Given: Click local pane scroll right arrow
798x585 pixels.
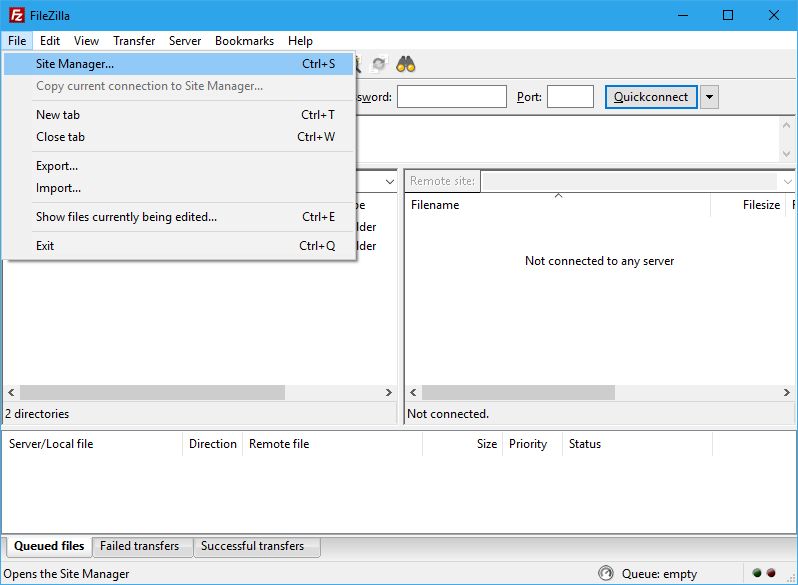Looking at the screenshot, I should point(389,393).
